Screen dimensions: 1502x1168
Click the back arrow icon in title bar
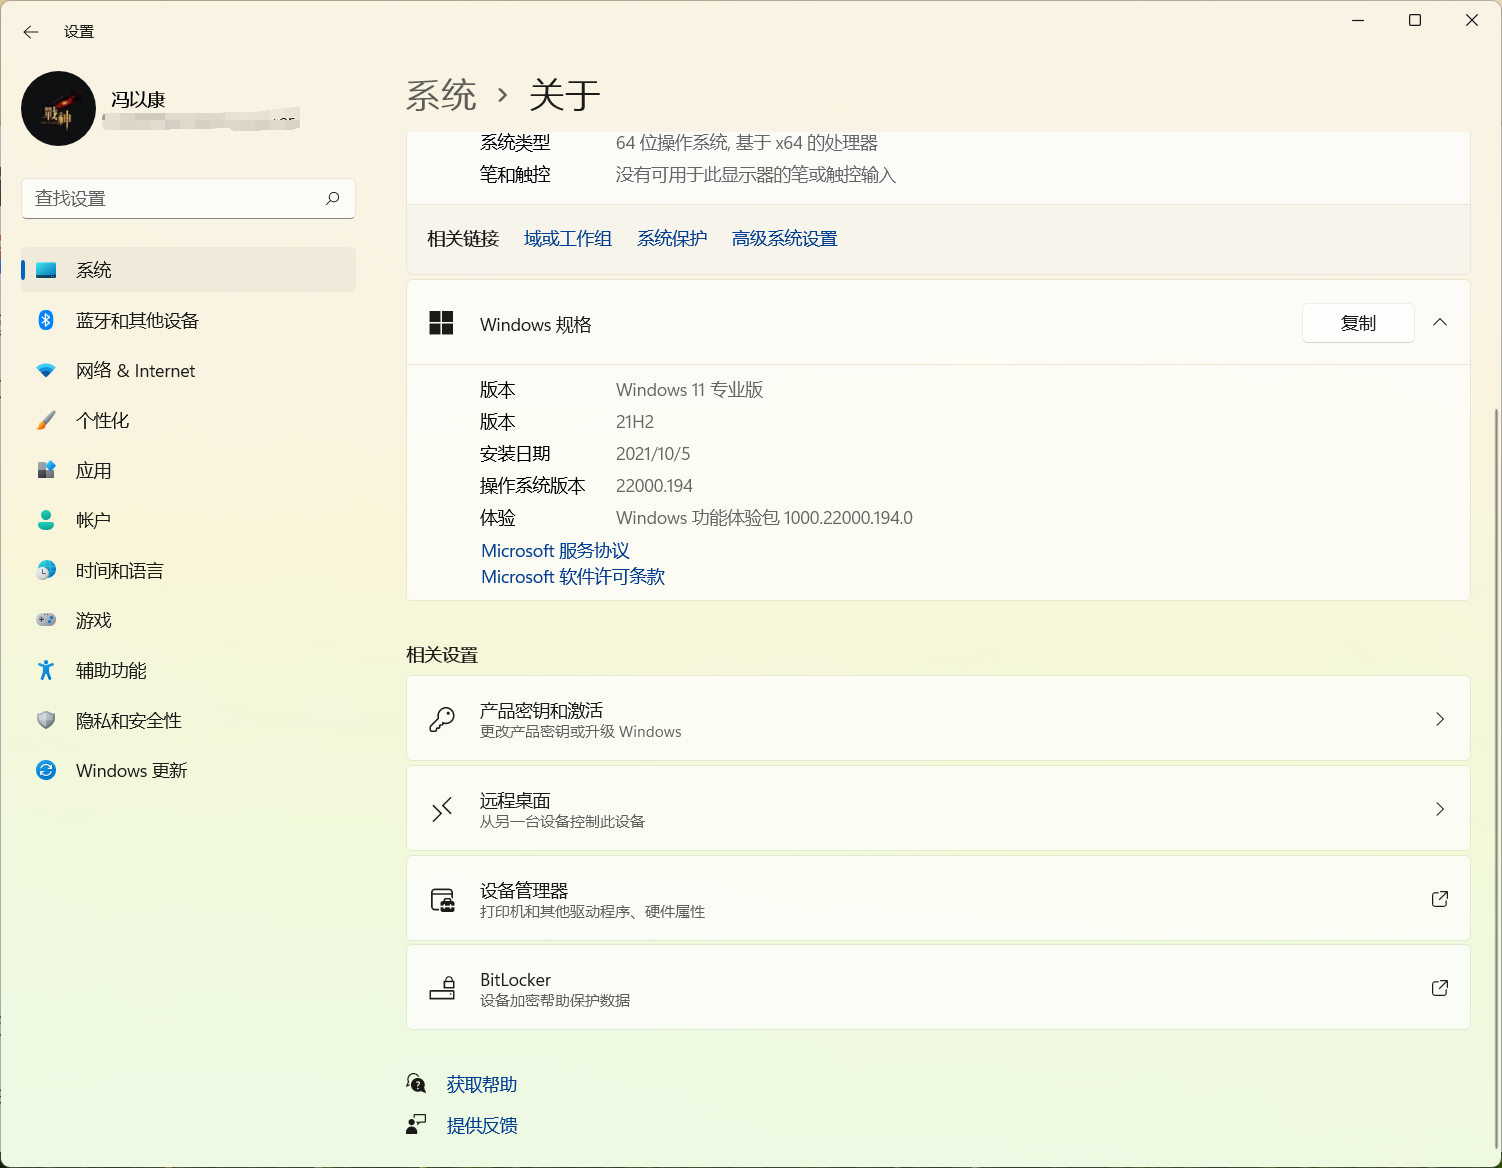pyautogui.click(x=31, y=32)
